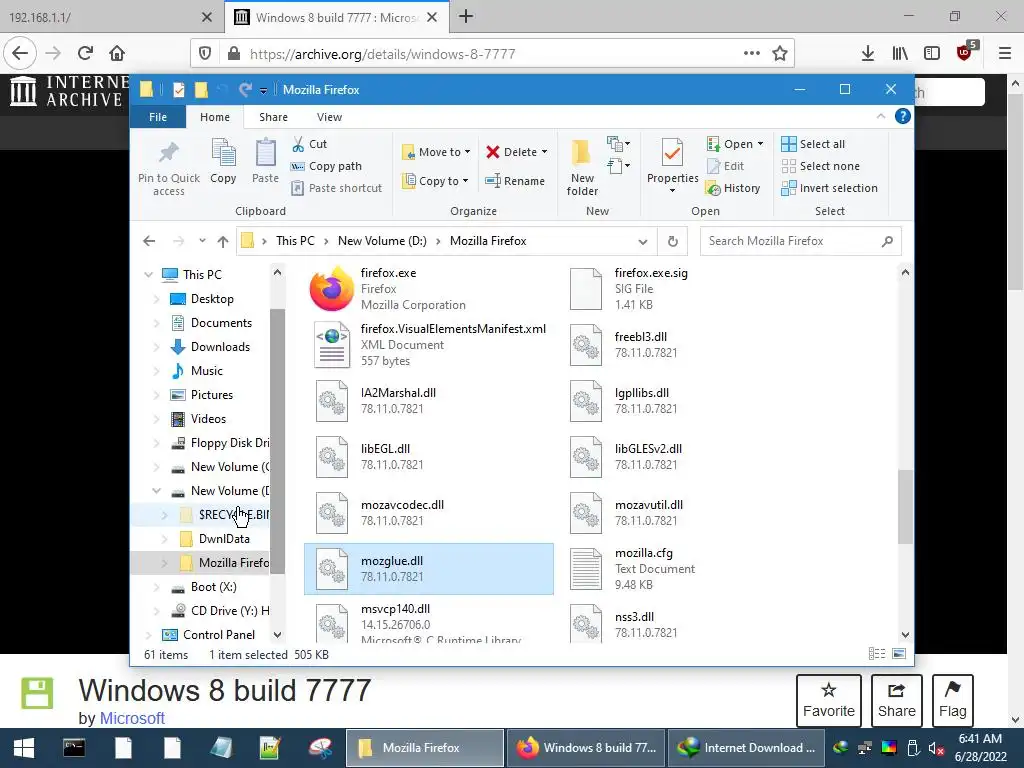Click the Edit command in ribbon

coord(726,166)
